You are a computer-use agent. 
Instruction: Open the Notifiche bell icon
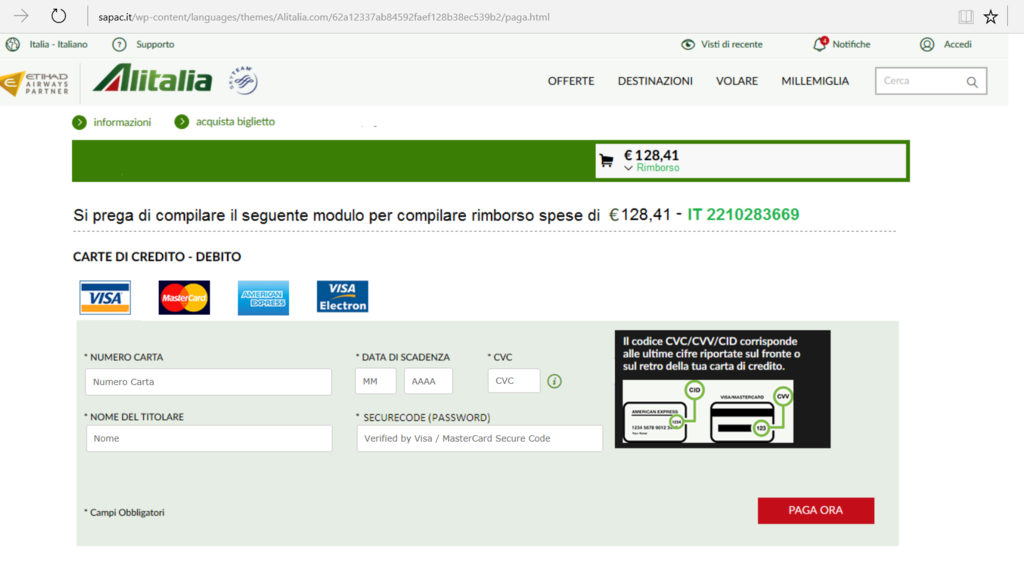(x=820, y=44)
